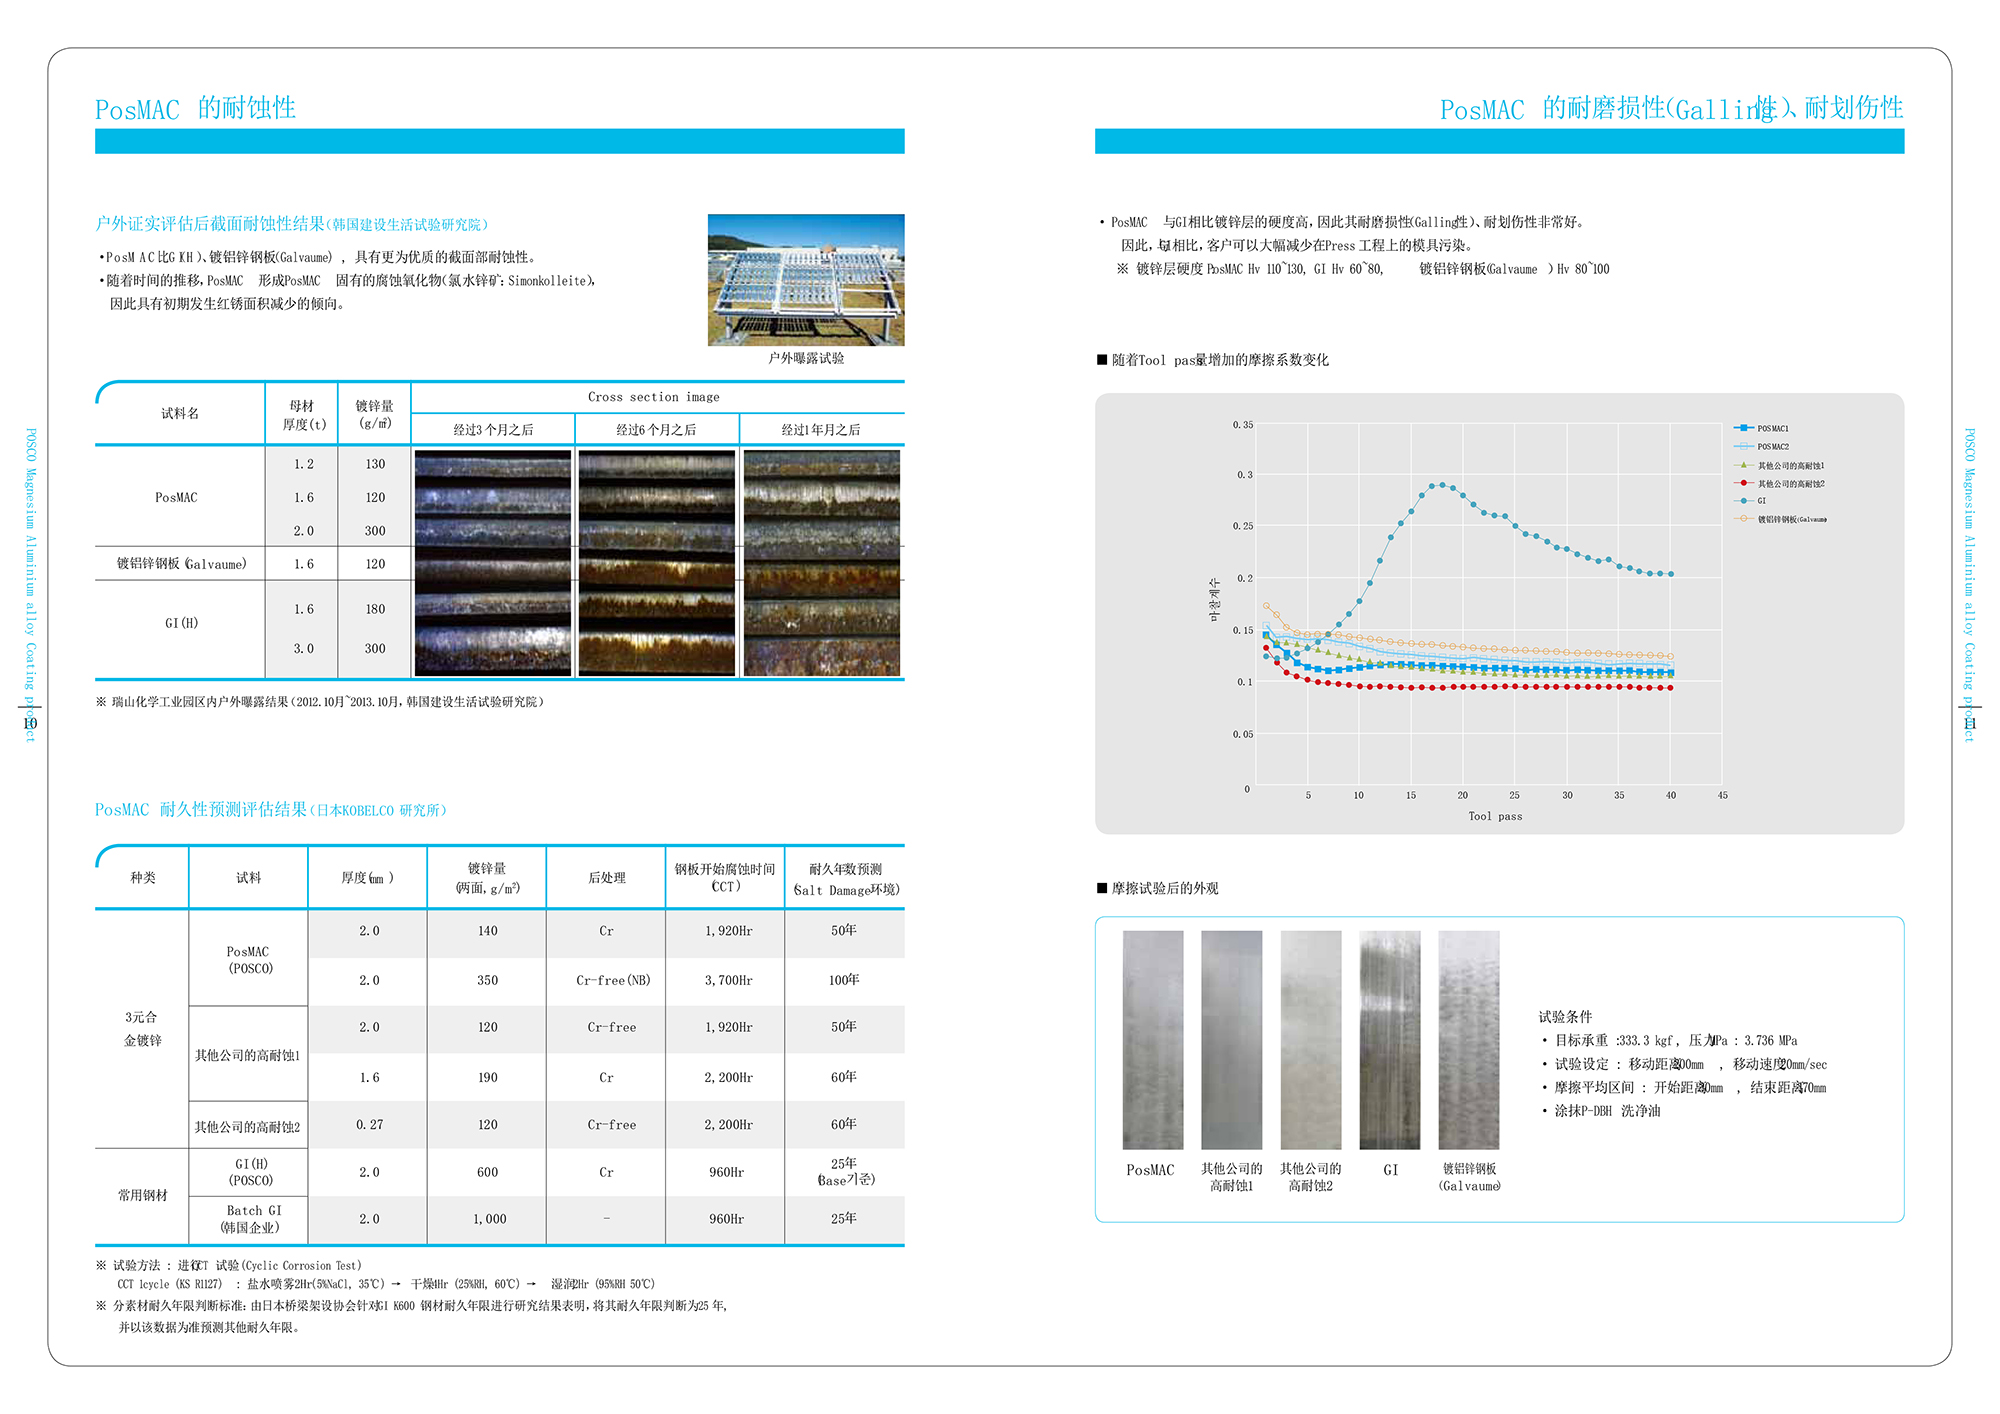Click the 随着Tool pass friction chart title

[1213, 360]
